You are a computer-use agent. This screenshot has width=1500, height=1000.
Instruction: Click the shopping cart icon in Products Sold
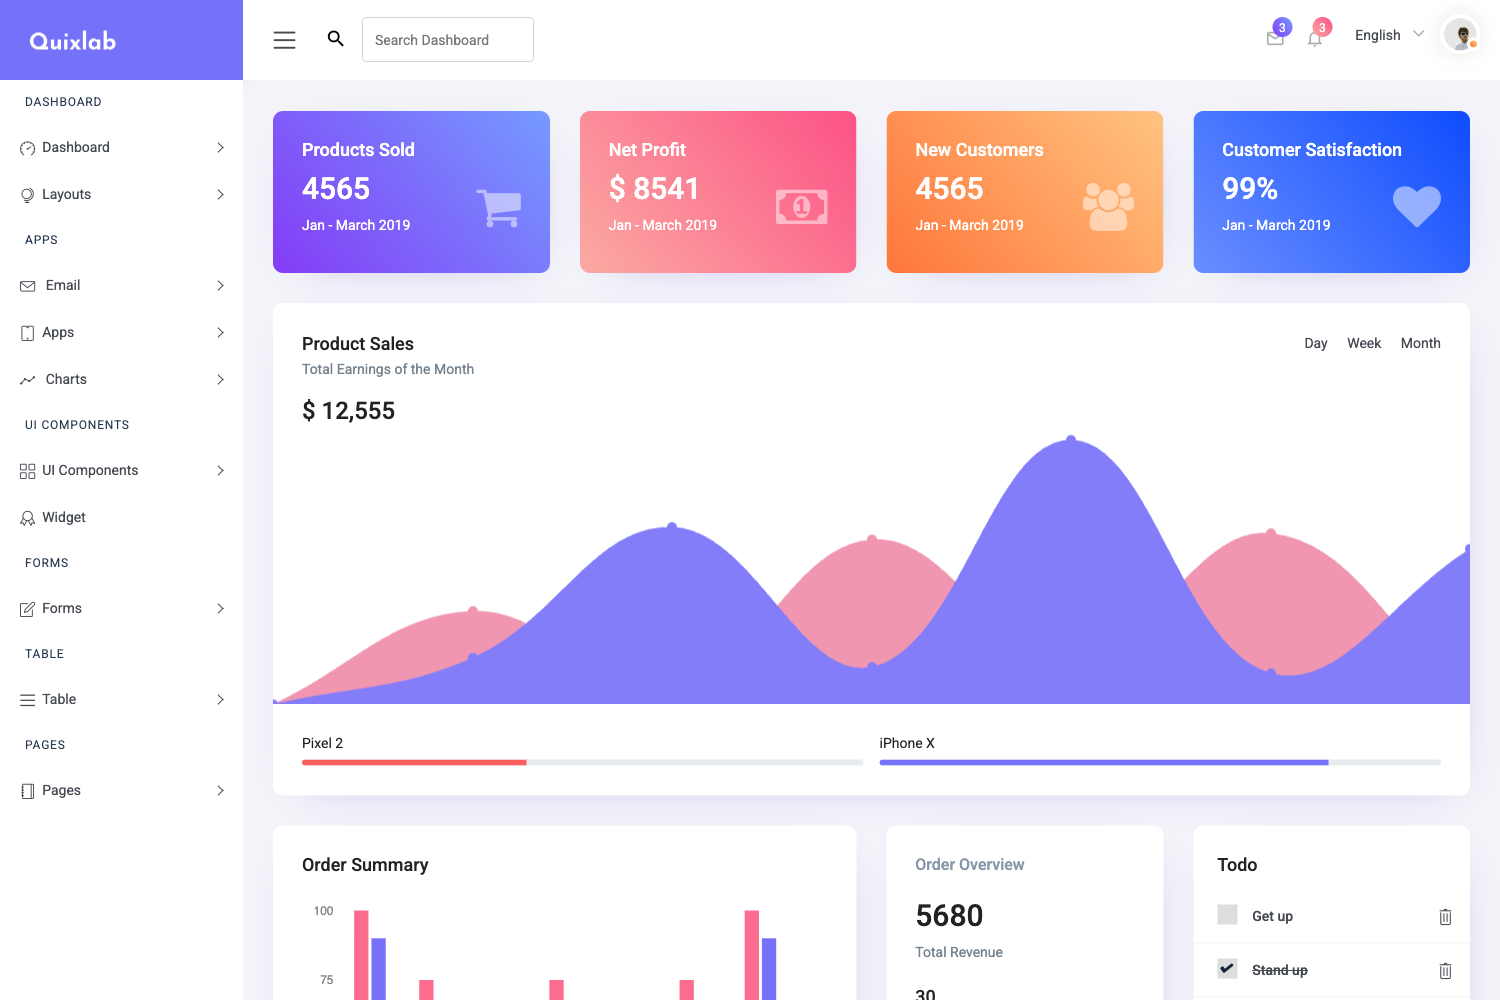pyautogui.click(x=498, y=208)
